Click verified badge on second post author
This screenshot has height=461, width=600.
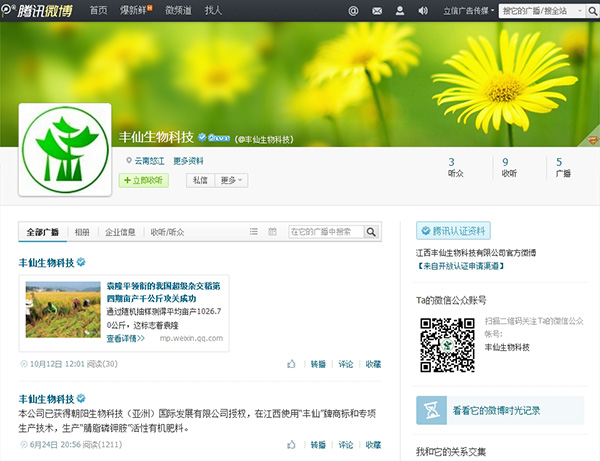click(81, 399)
